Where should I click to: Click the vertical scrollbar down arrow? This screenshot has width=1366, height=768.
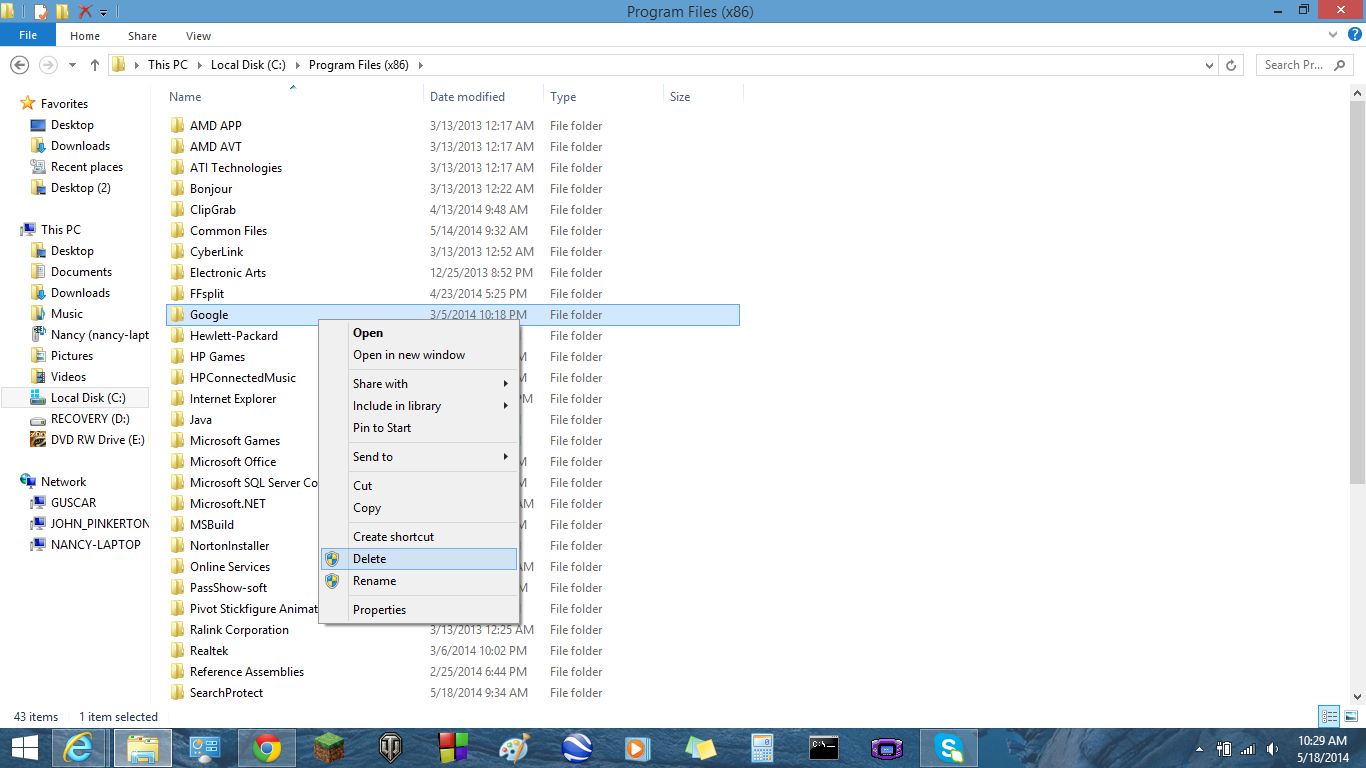(x=1357, y=696)
